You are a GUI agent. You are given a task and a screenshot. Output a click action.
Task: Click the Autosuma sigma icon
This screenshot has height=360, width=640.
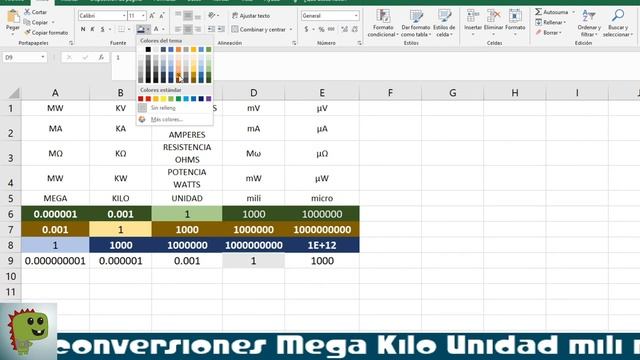(x=538, y=12)
